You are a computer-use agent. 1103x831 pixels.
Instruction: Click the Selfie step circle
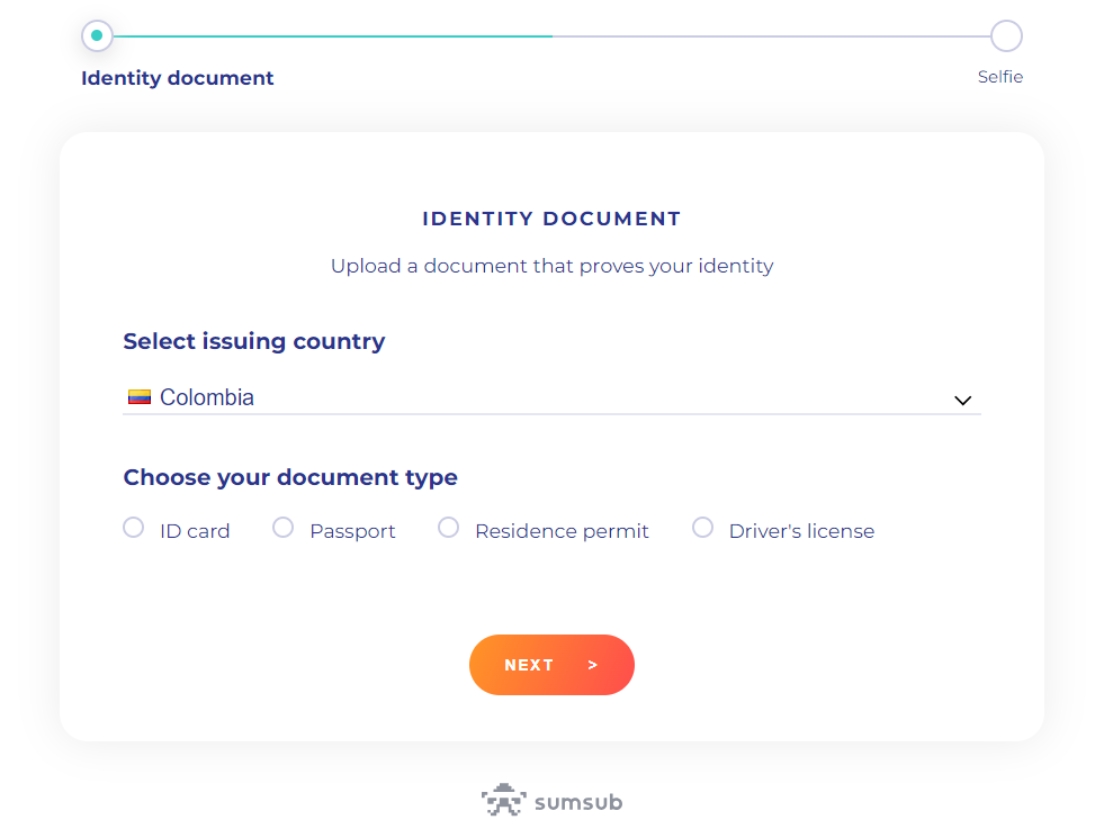1006,36
